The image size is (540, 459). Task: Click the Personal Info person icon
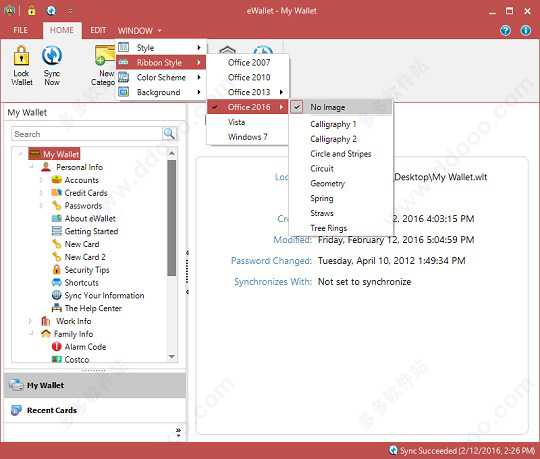click(x=46, y=167)
